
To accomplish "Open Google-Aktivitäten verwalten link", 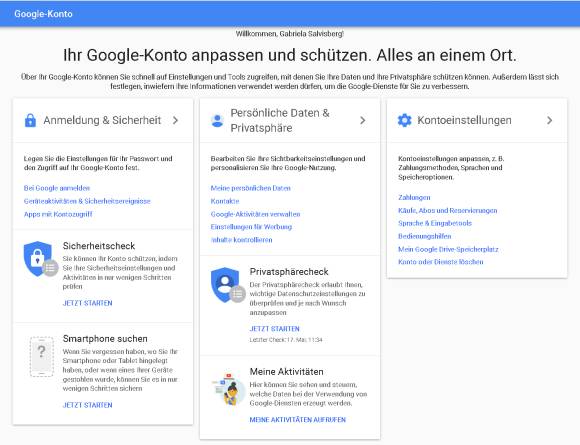I will [x=255, y=214].
